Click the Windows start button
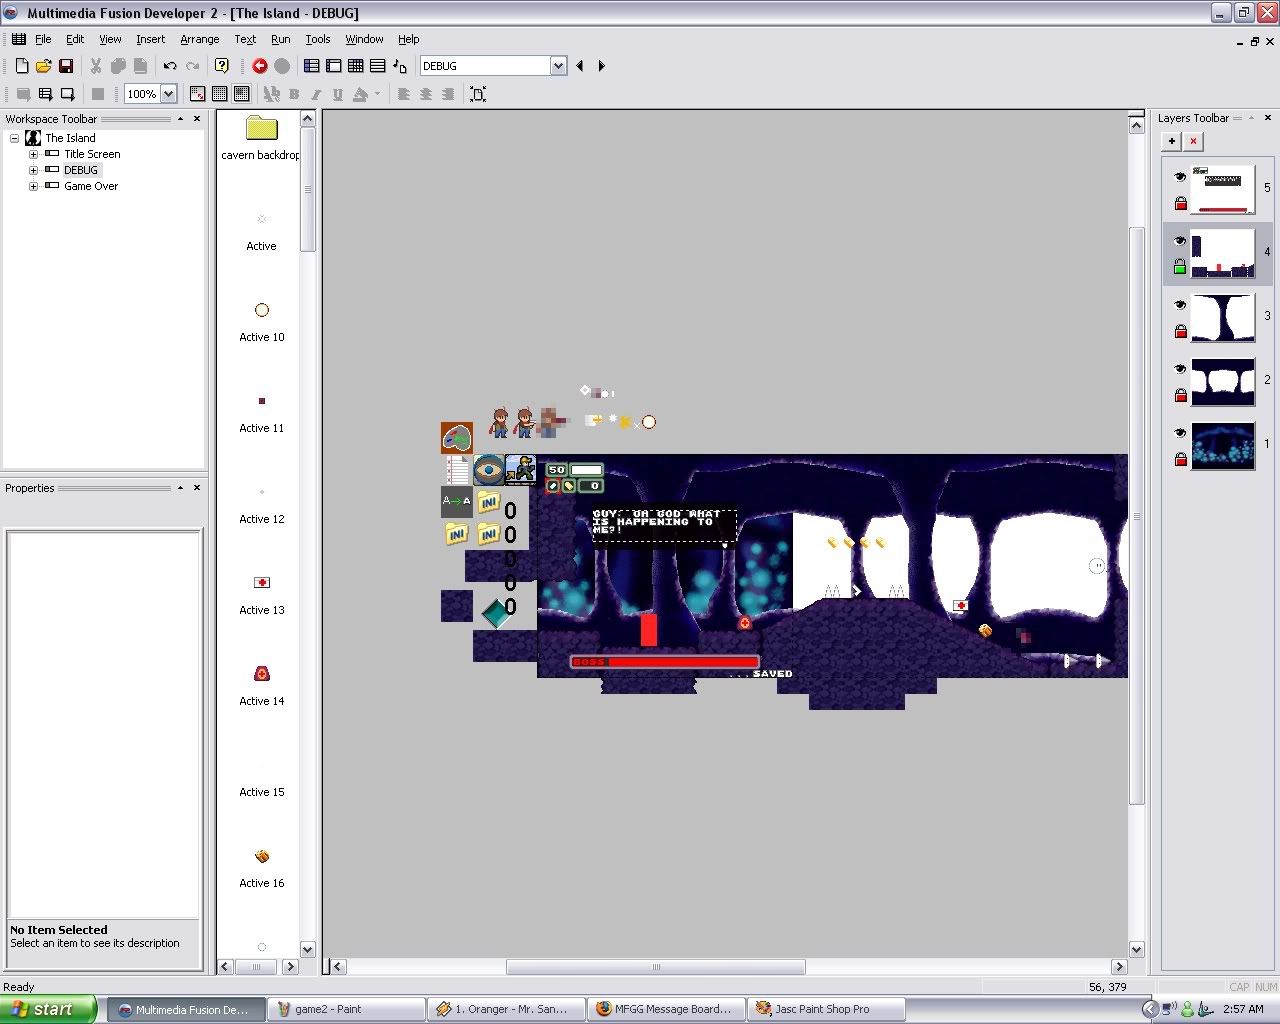Screen dimensions: 1280x1024 click(x=48, y=1009)
